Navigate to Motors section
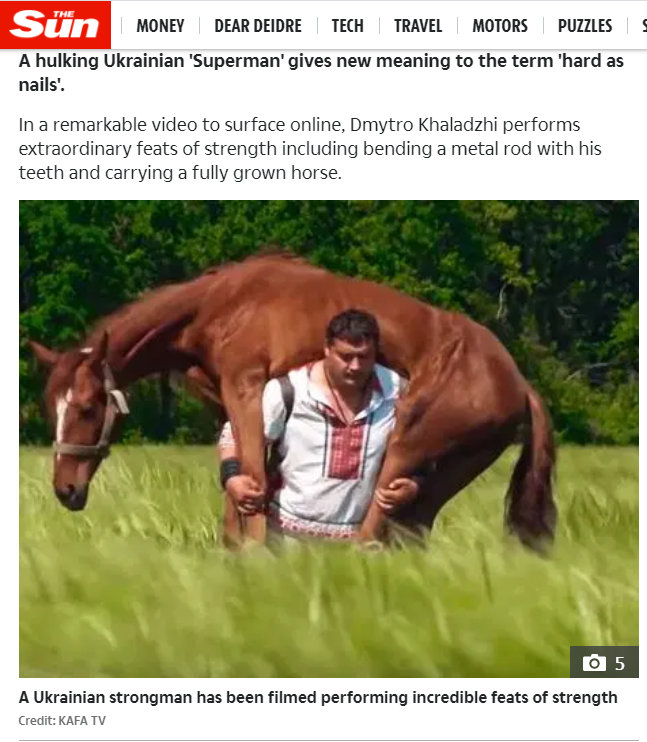This screenshot has width=647, height=742. [500, 26]
